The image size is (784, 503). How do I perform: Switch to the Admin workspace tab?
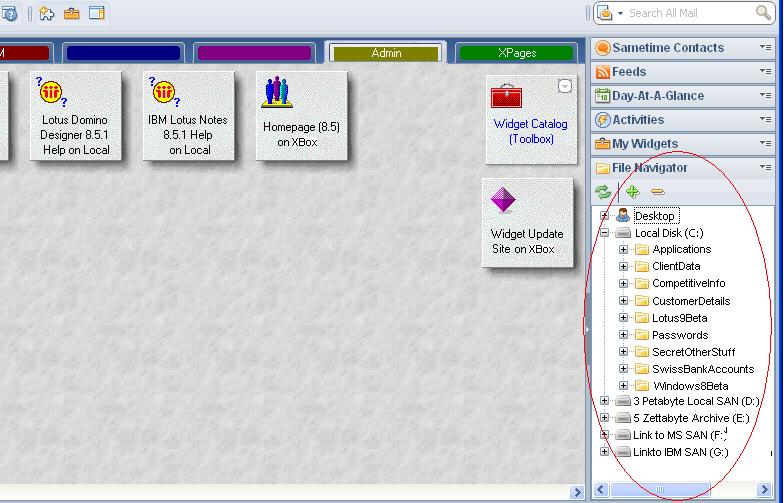coord(386,53)
